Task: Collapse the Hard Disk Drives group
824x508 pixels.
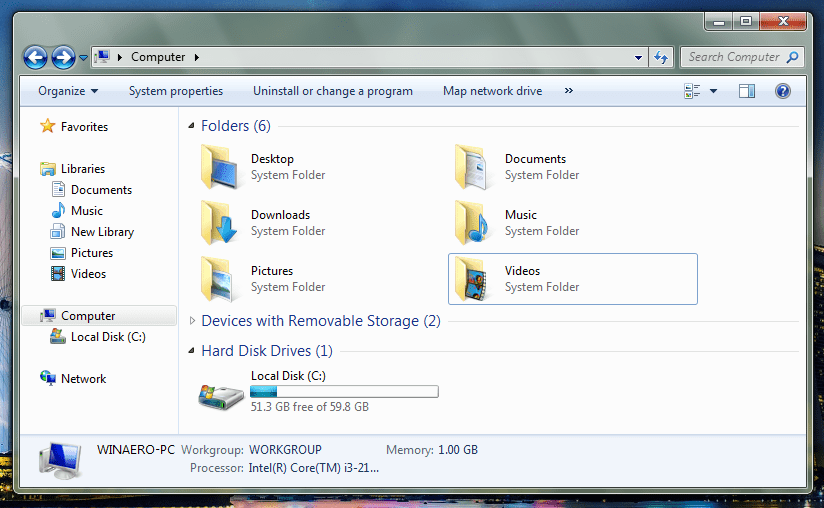Action: (x=191, y=350)
